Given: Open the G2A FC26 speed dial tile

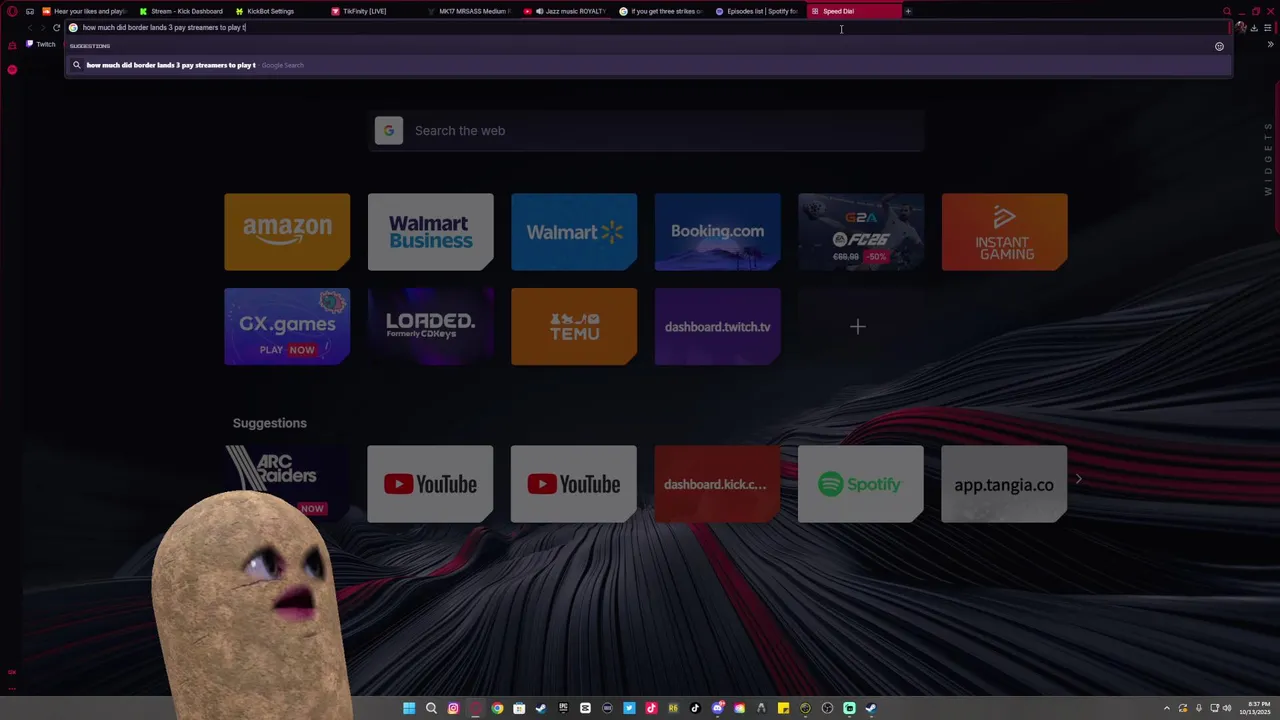Looking at the screenshot, I should coord(861,232).
